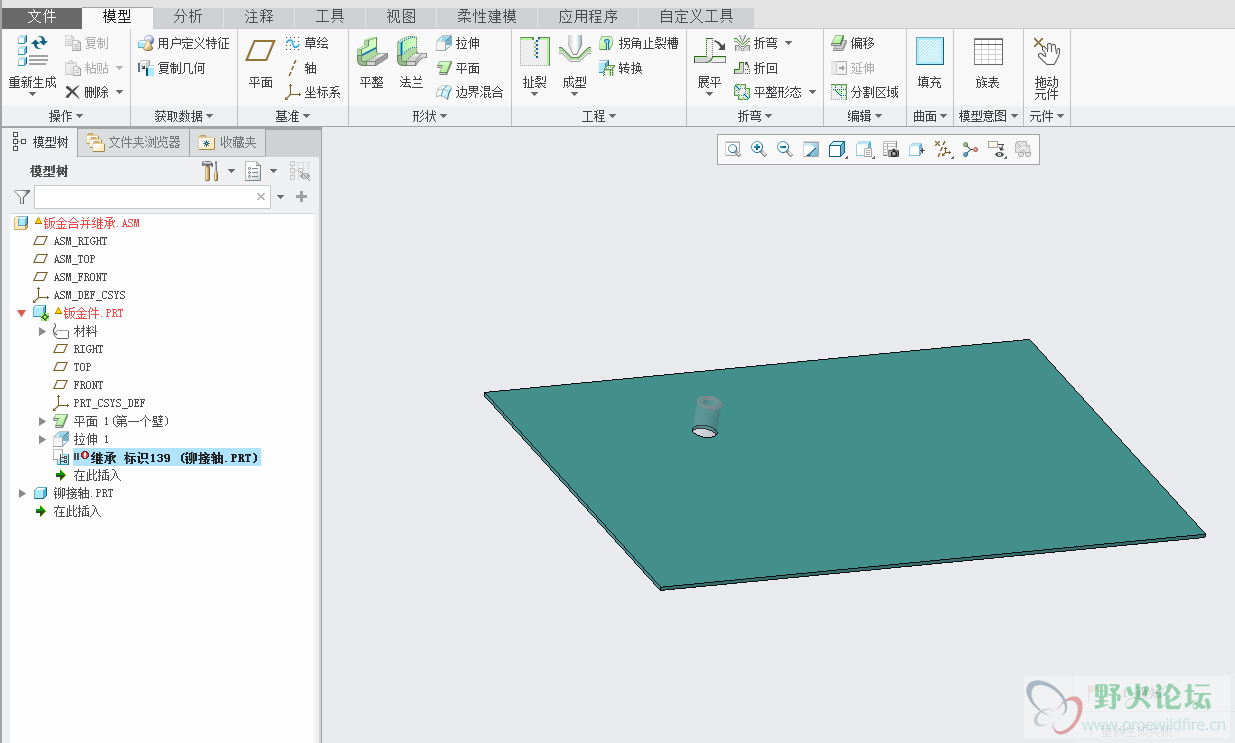Open the saved orientations icon in graphics toolbar

click(865, 150)
